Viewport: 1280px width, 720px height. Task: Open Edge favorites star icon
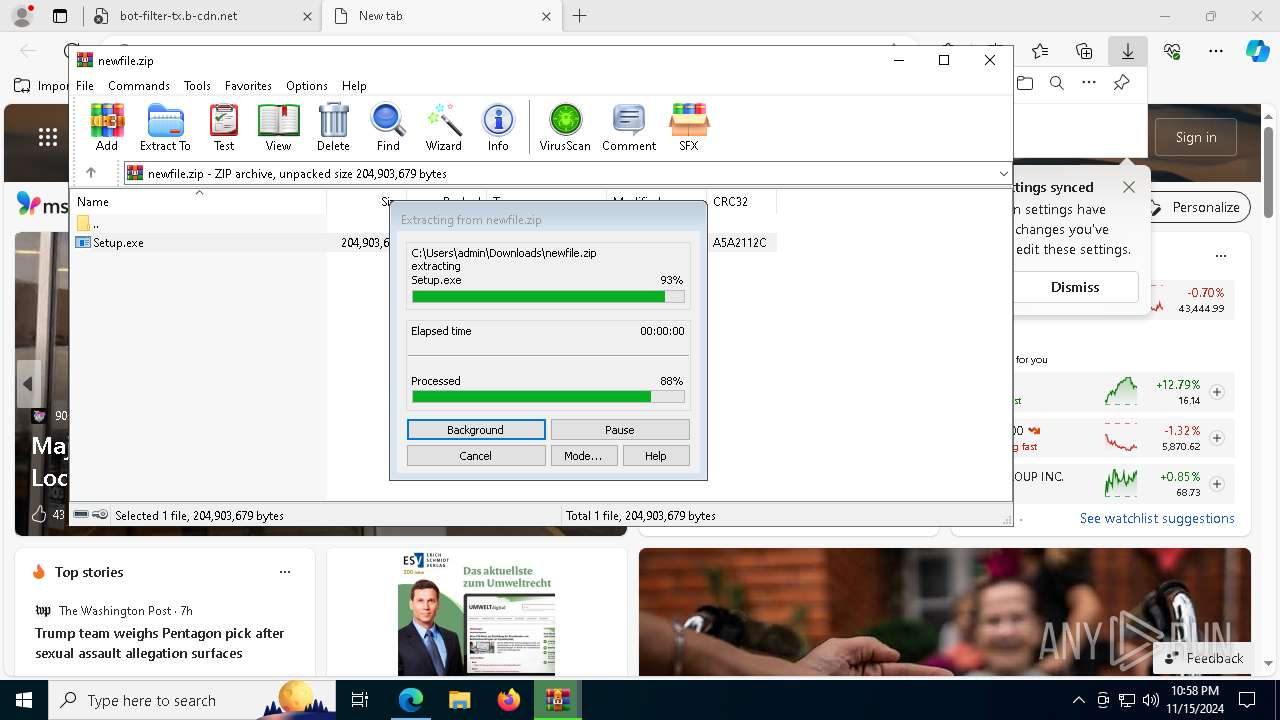[x=1040, y=51]
